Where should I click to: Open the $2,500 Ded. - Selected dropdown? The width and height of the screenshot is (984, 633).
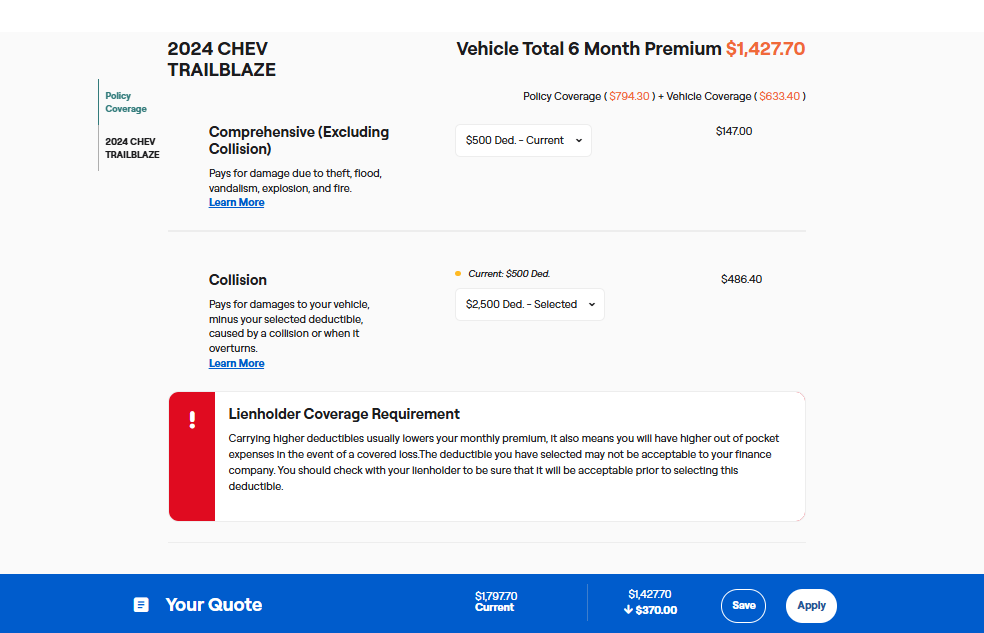[529, 305]
